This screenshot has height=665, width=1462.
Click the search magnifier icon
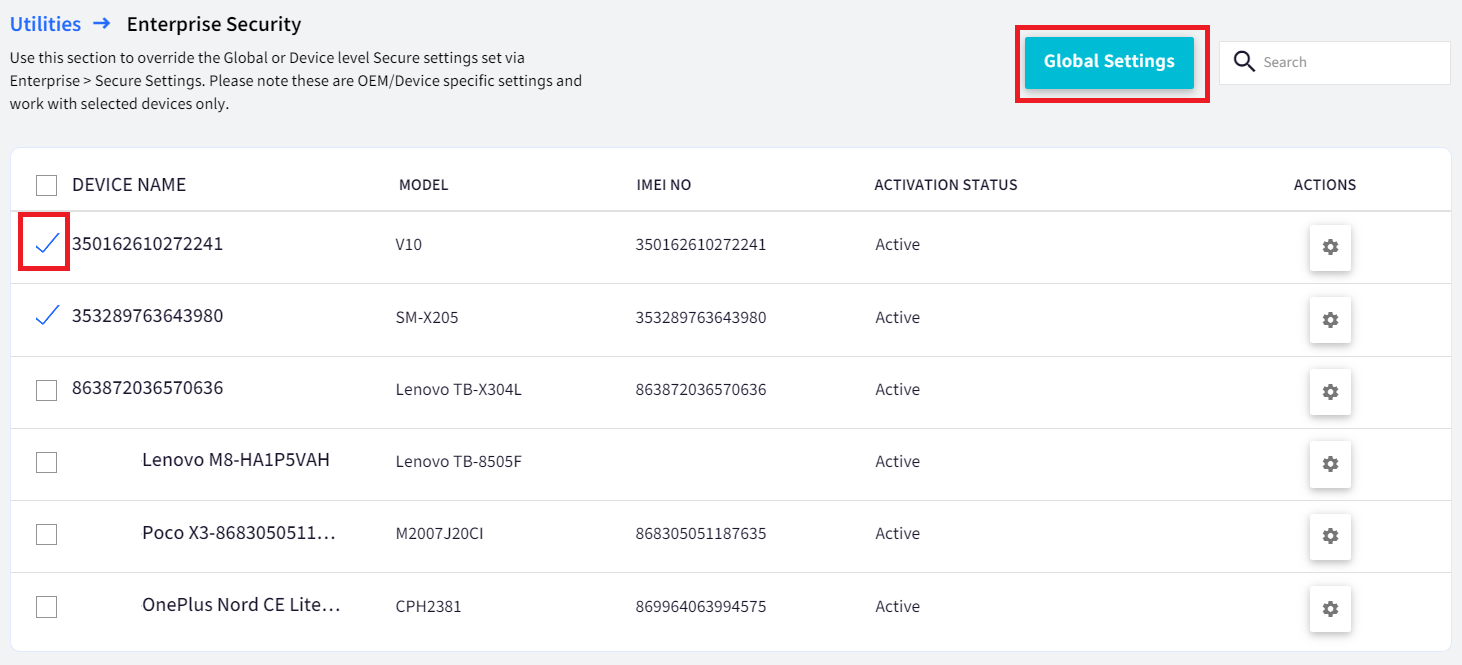point(1244,62)
